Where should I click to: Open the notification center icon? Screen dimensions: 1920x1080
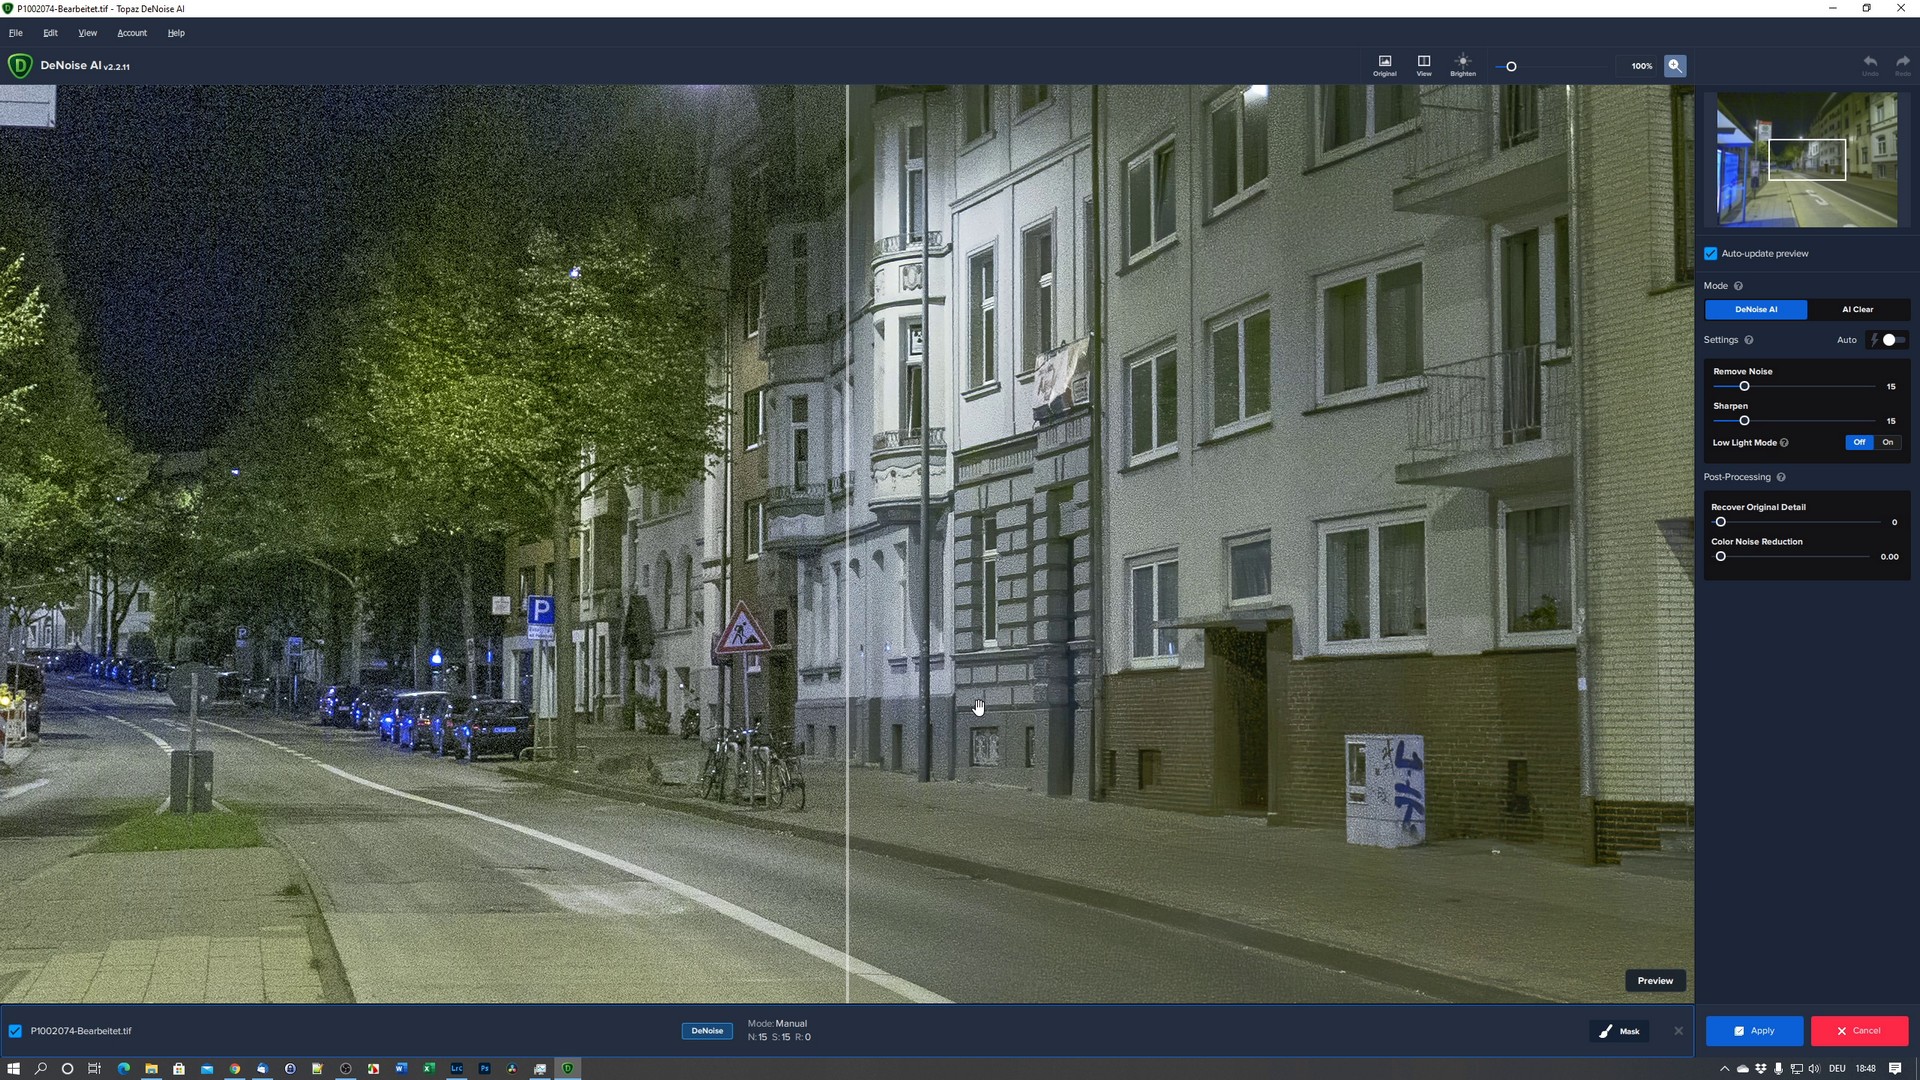pyautogui.click(x=1895, y=1068)
